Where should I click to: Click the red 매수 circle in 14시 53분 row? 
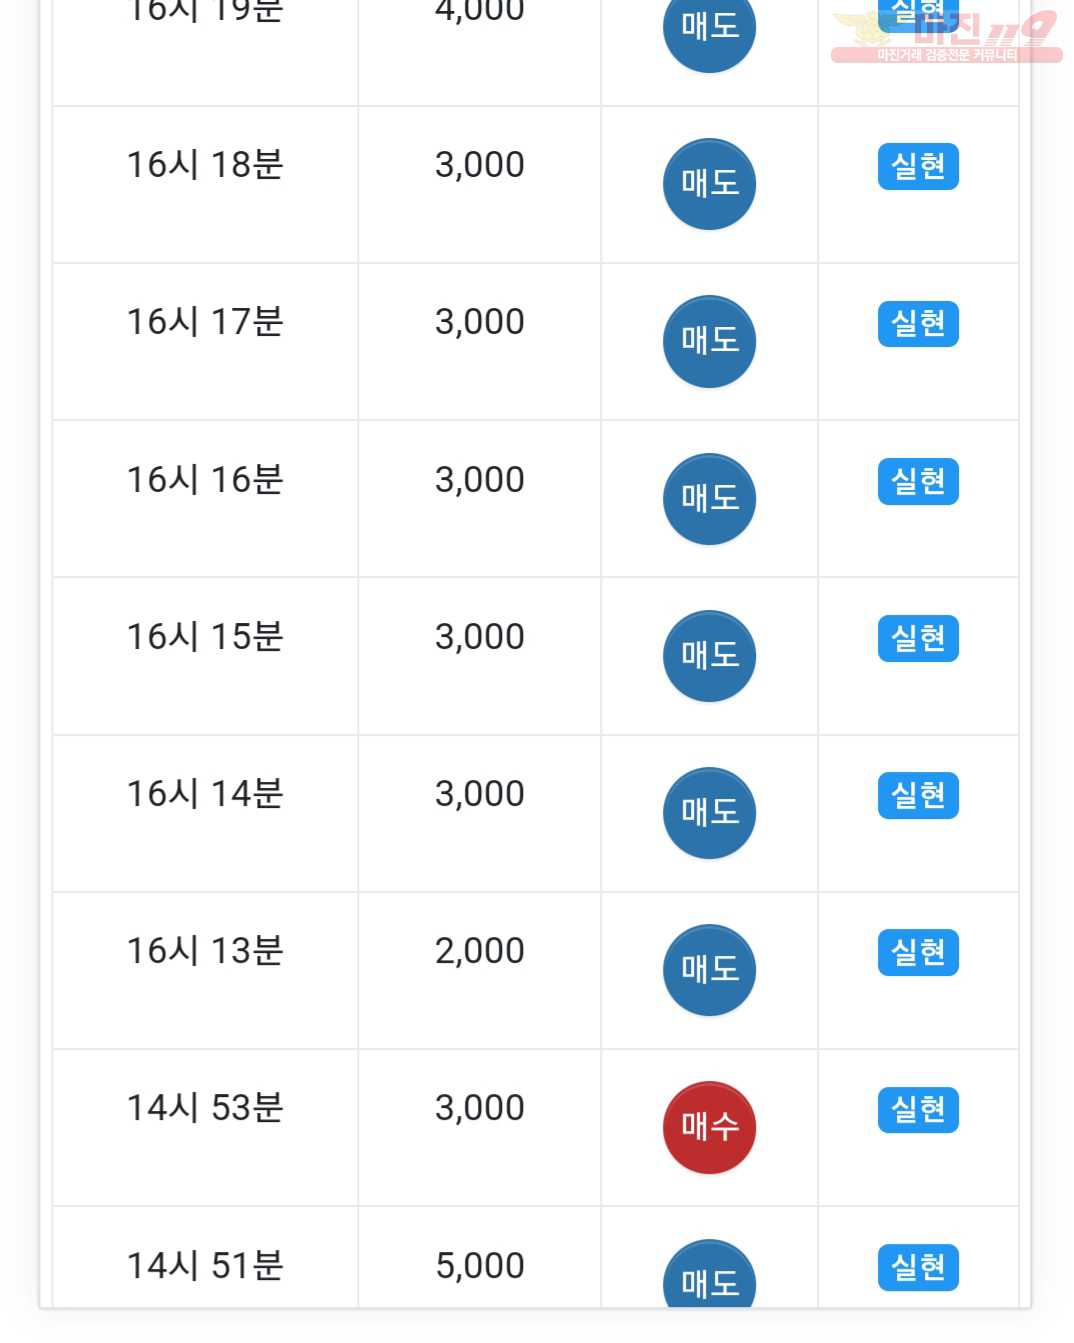[x=709, y=1127]
